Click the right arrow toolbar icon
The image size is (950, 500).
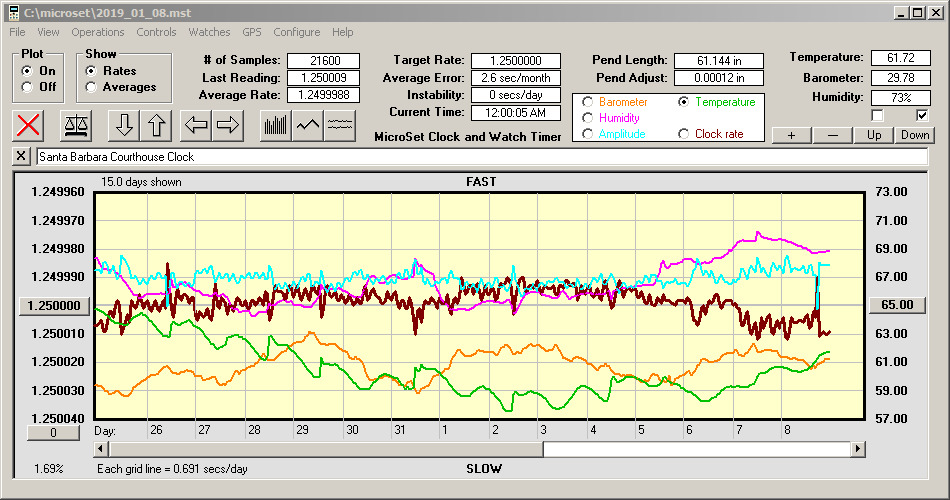click(228, 125)
